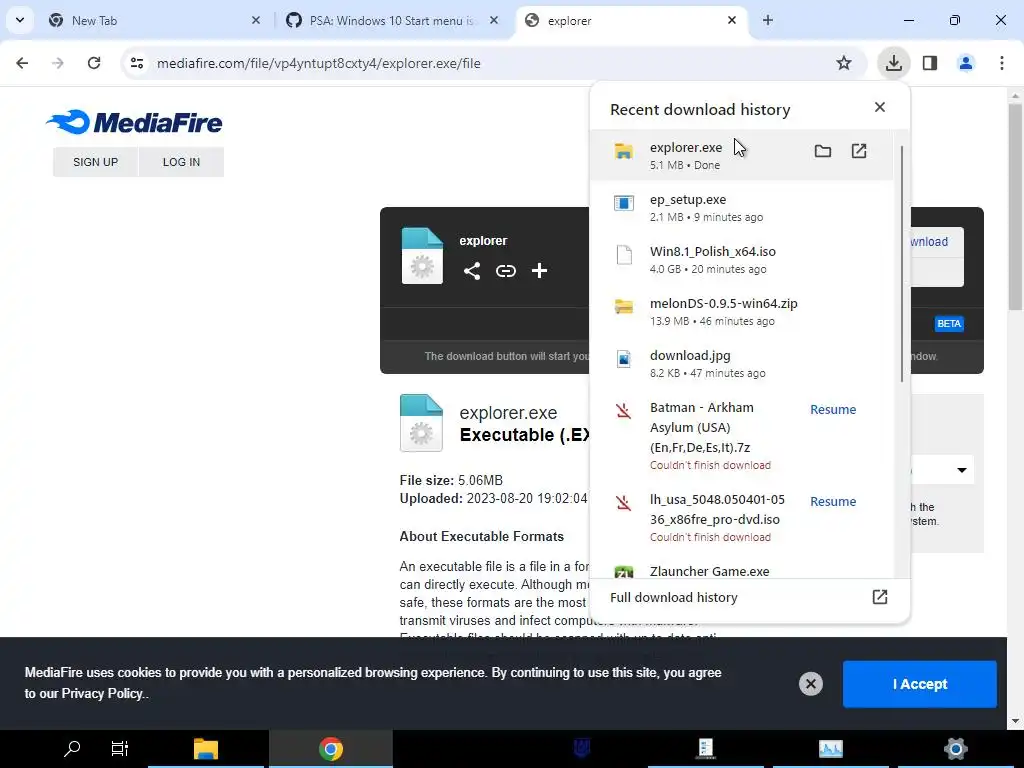This screenshot has height=768, width=1024.
Task: Resume the Batman Arkham Asylum download
Action: [x=833, y=409]
